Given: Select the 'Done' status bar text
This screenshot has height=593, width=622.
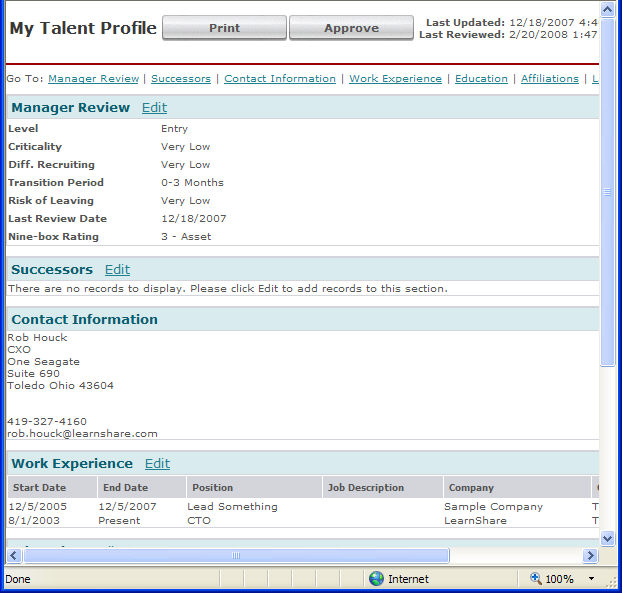Looking at the screenshot, I should [18, 579].
